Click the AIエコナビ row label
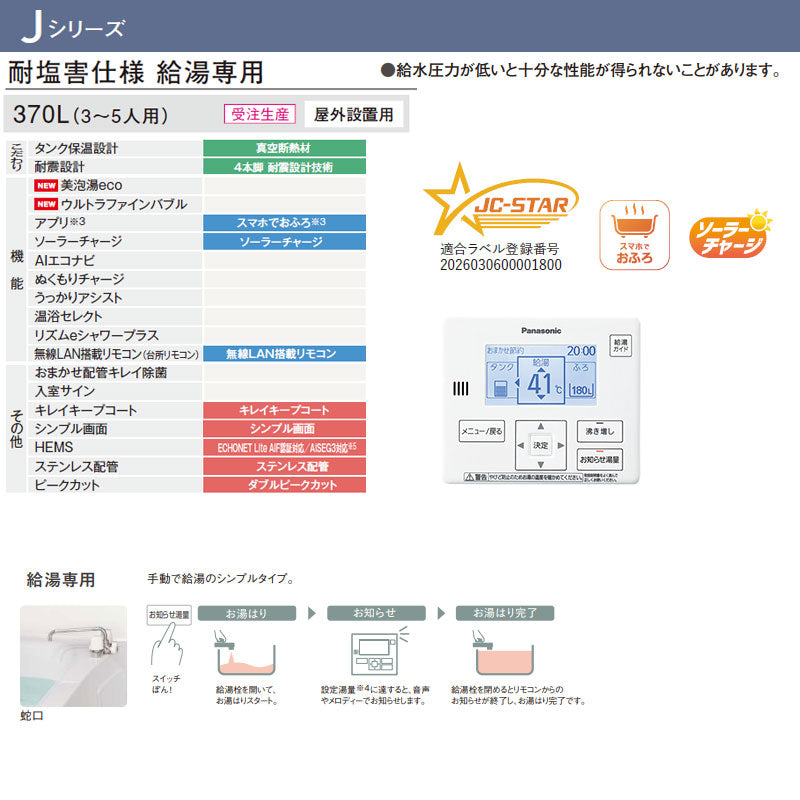 click(64, 261)
